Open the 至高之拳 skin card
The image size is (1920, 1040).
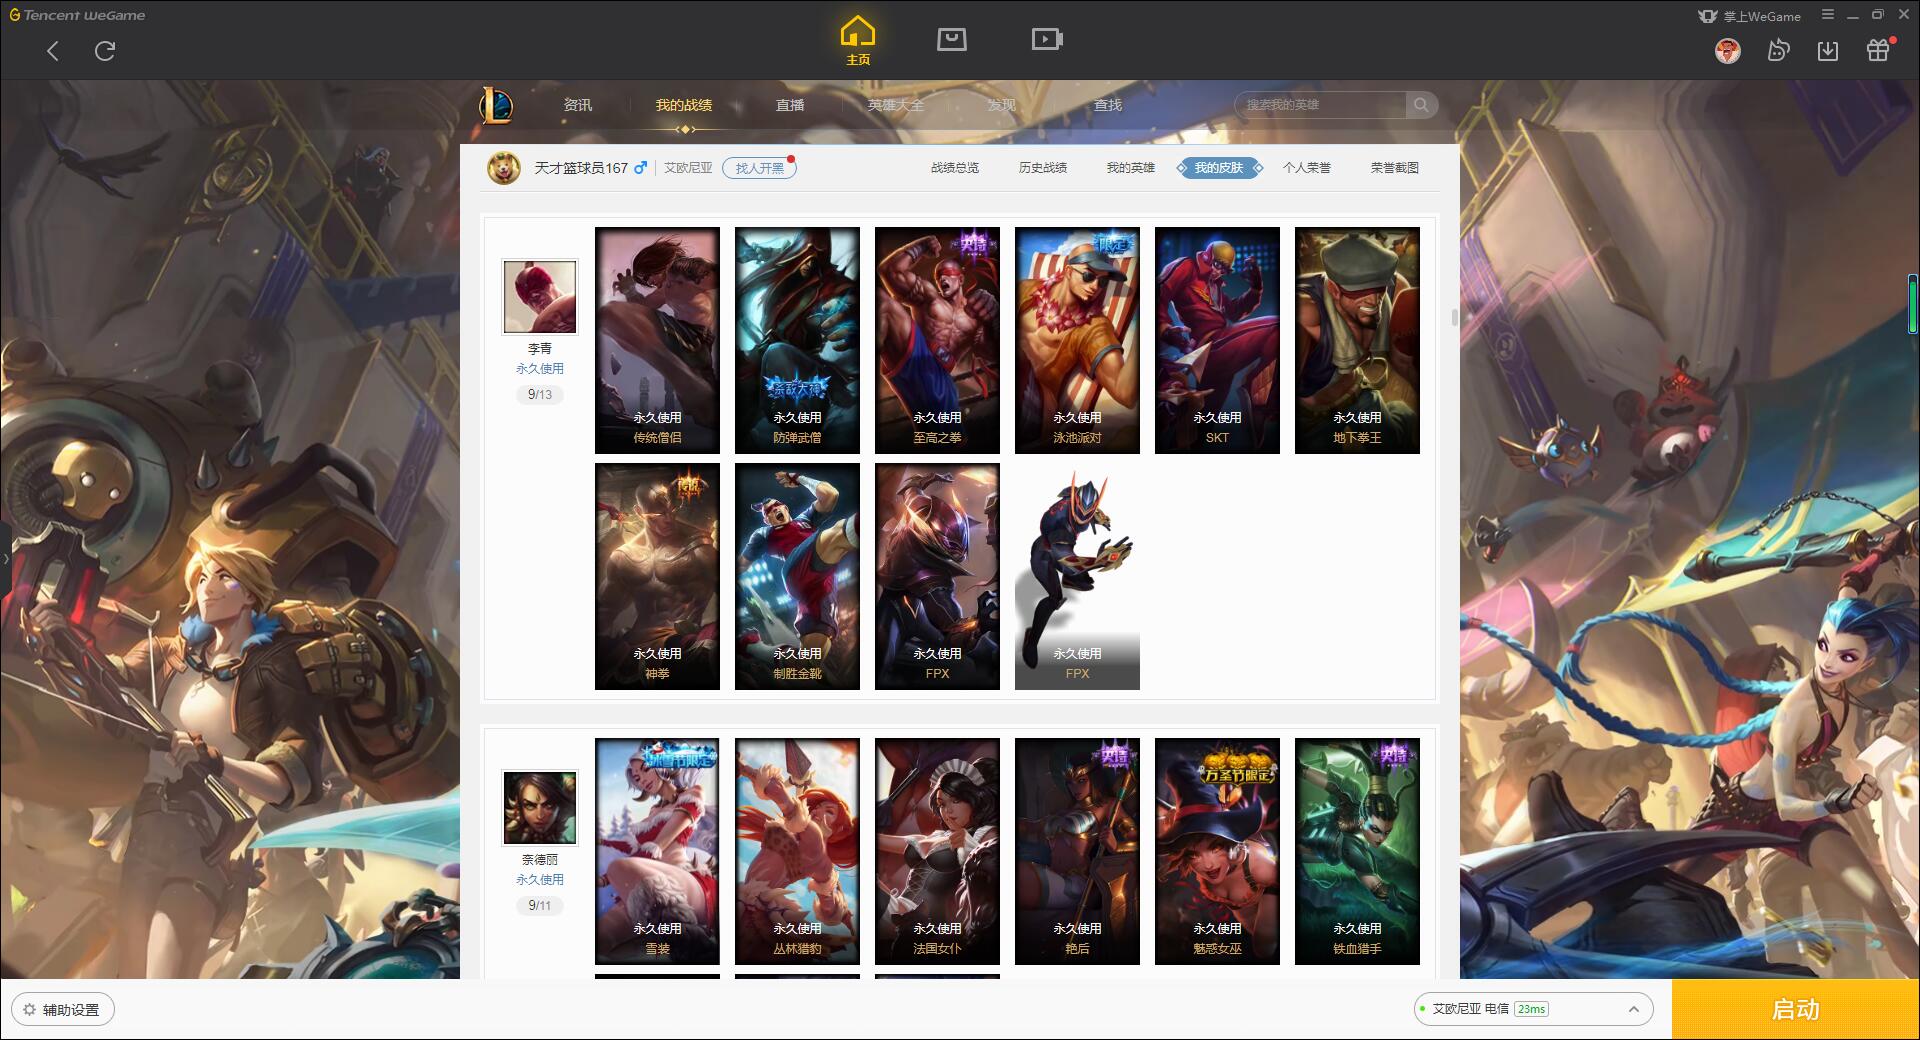(937, 340)
